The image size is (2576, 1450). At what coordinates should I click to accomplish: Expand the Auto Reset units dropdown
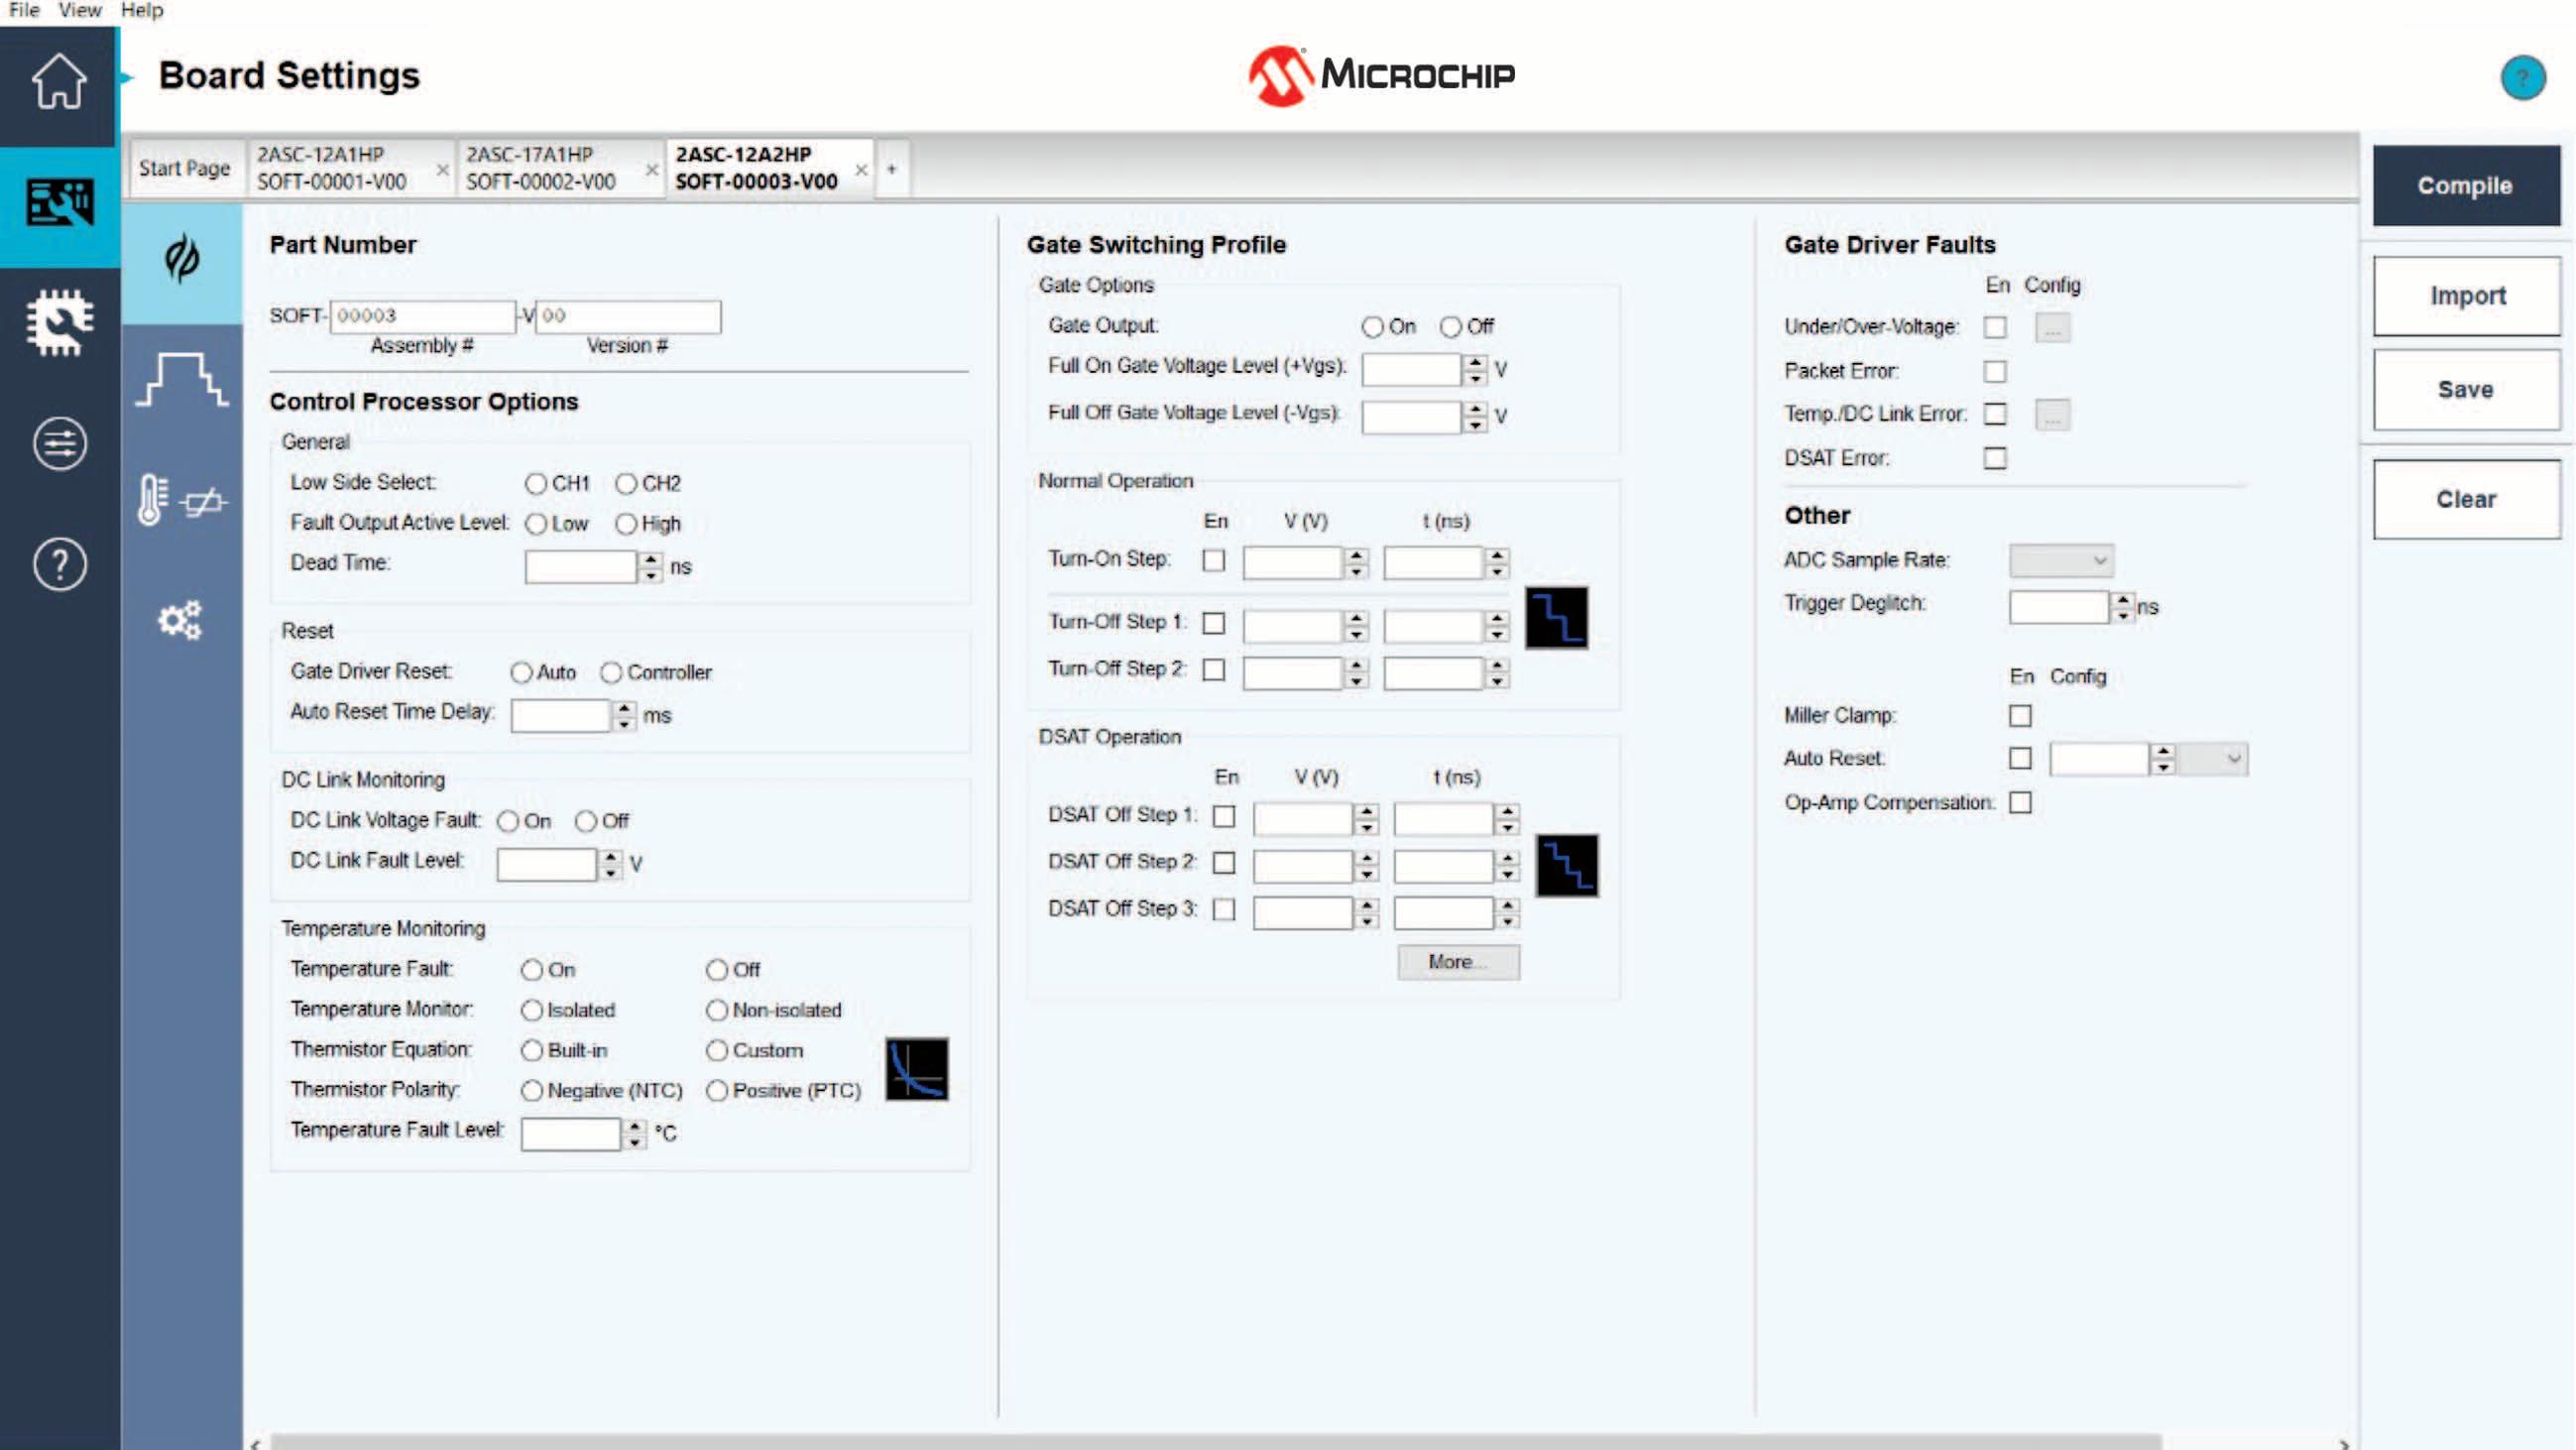tap(2212, 759)
